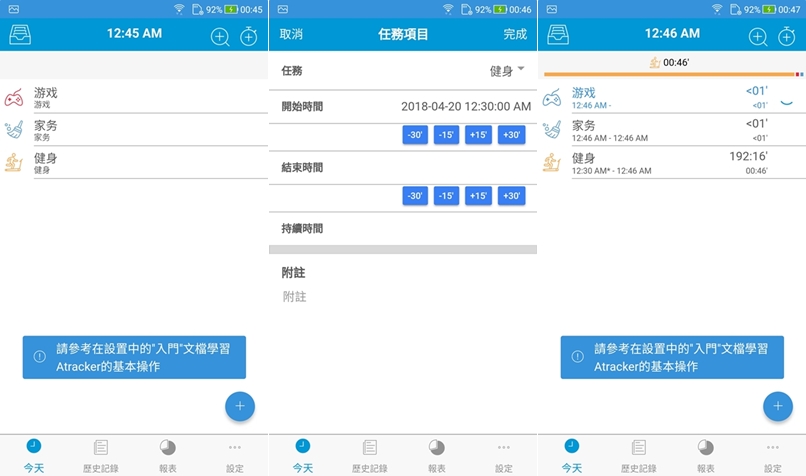Open 設定 tab in right screen
806x476 pixels.
(773, 455)
